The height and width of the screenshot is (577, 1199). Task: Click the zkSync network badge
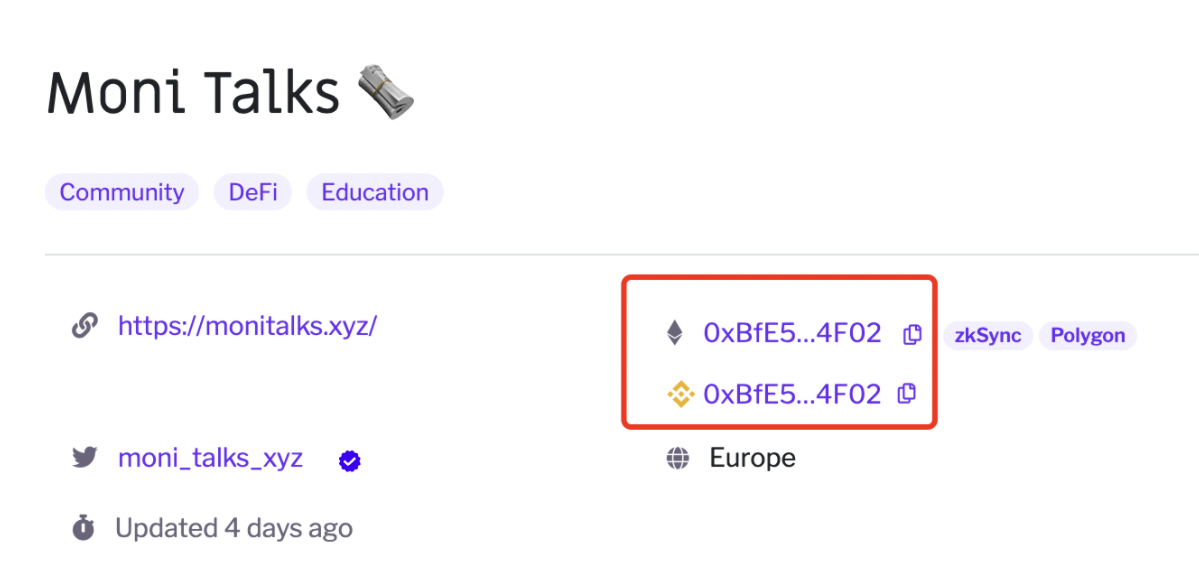tap(988, 336)
